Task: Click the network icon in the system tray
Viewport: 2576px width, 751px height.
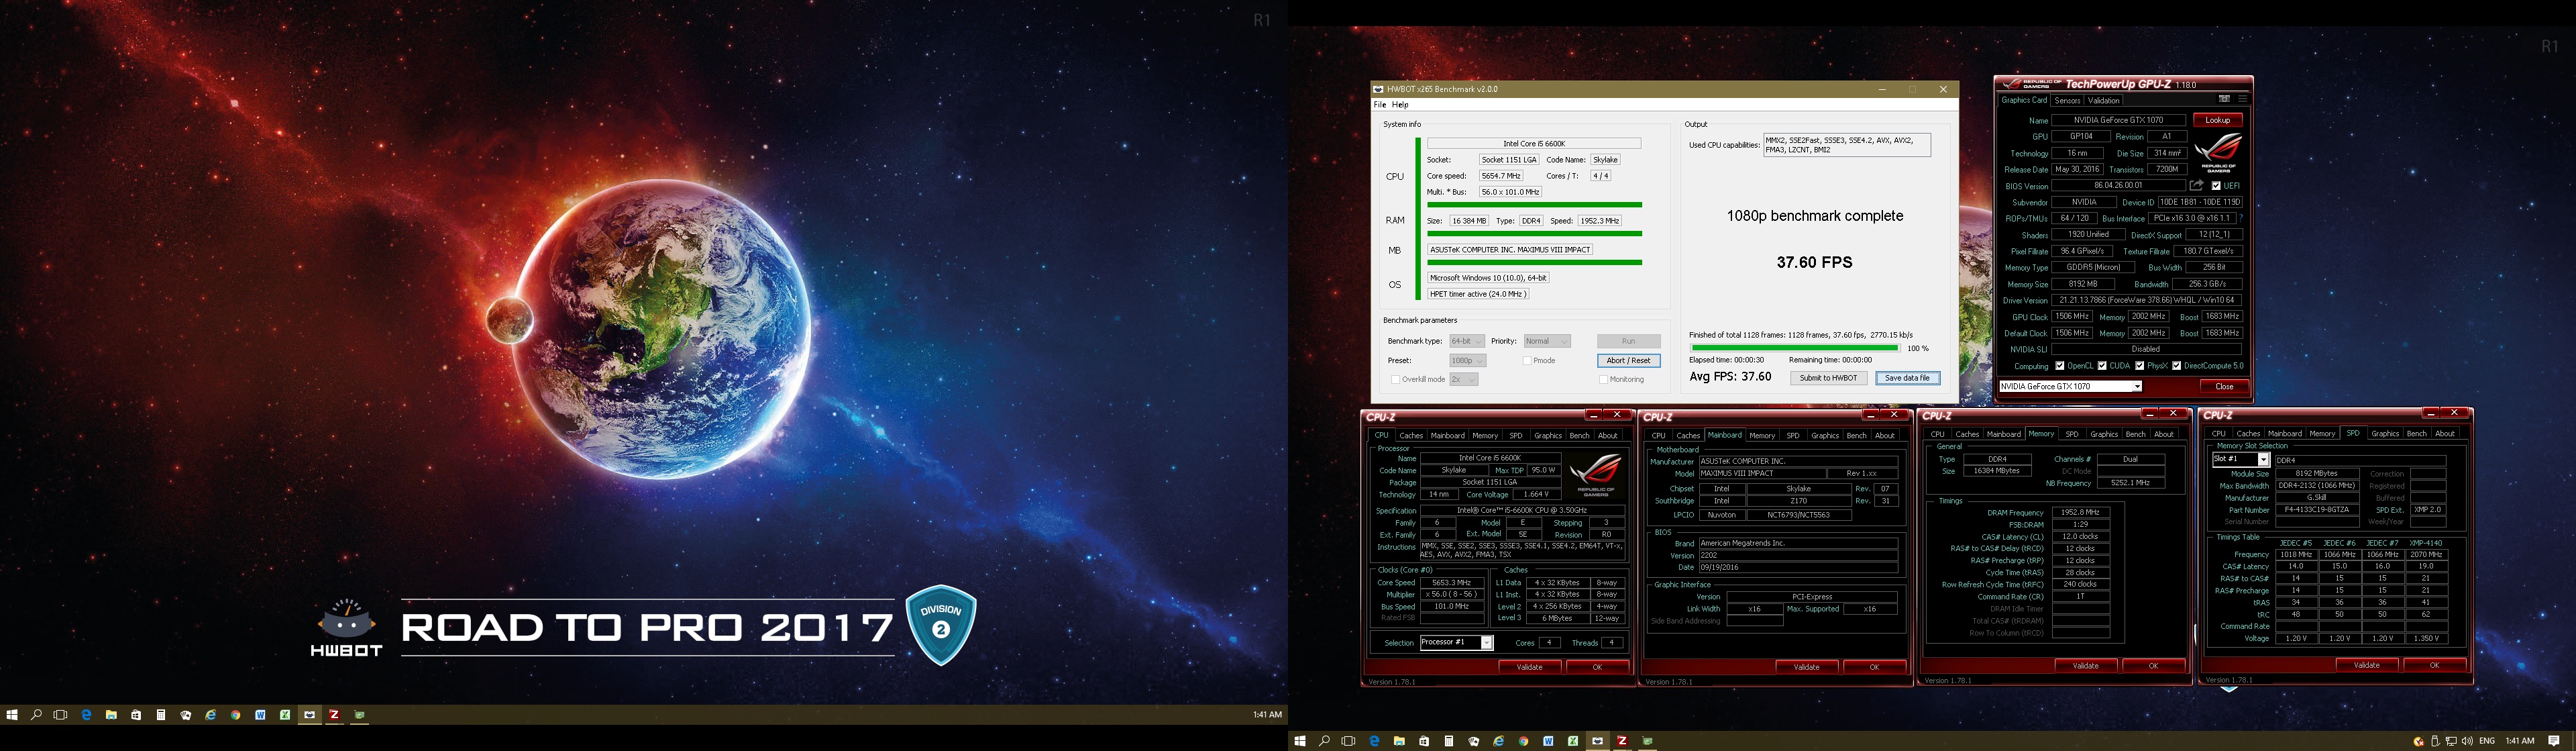Action: (2451, 741)
